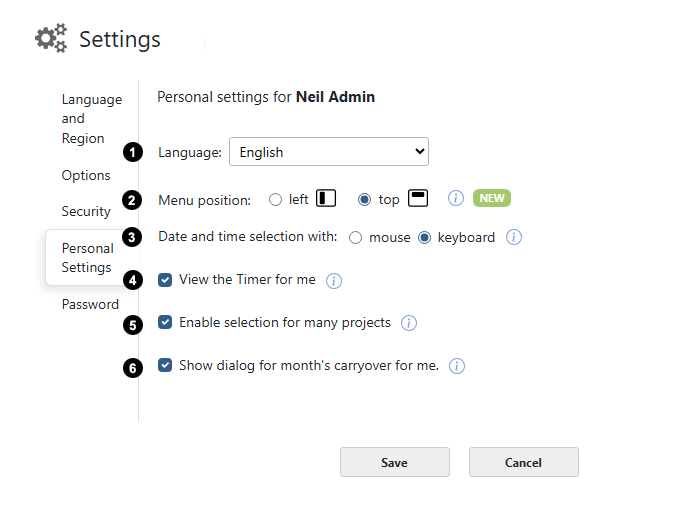
Task: Toggle Show dialog for month's carryover checkbox
Action: [165, 365]
